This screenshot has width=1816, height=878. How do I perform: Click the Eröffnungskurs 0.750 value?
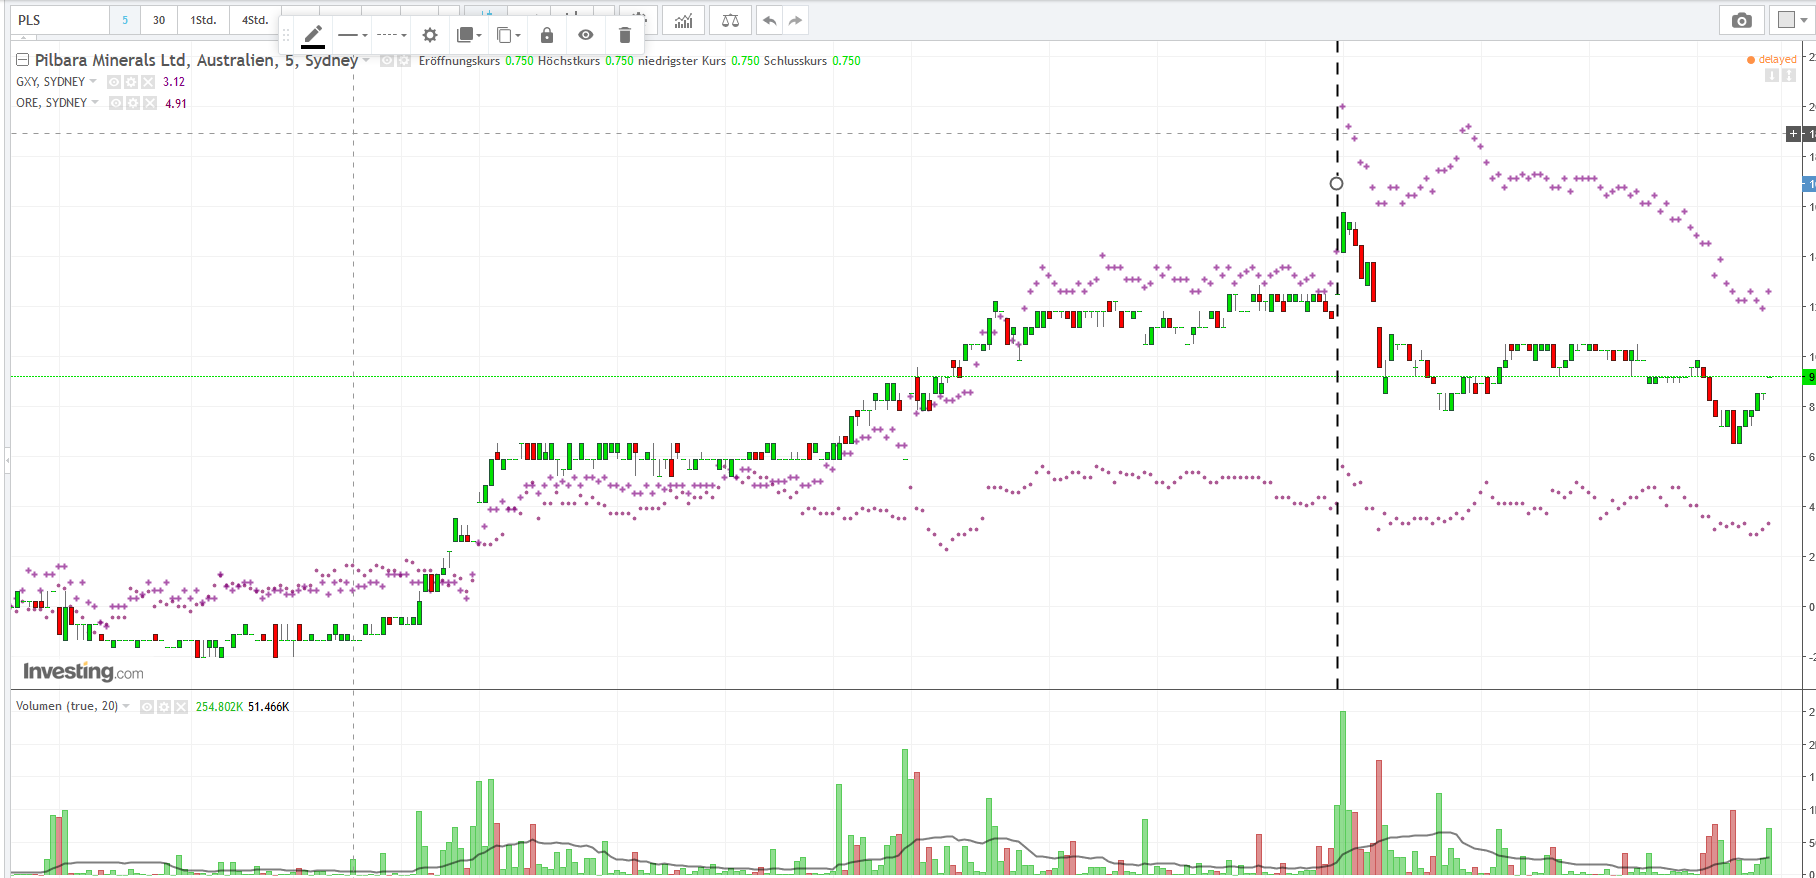point(520,61)
